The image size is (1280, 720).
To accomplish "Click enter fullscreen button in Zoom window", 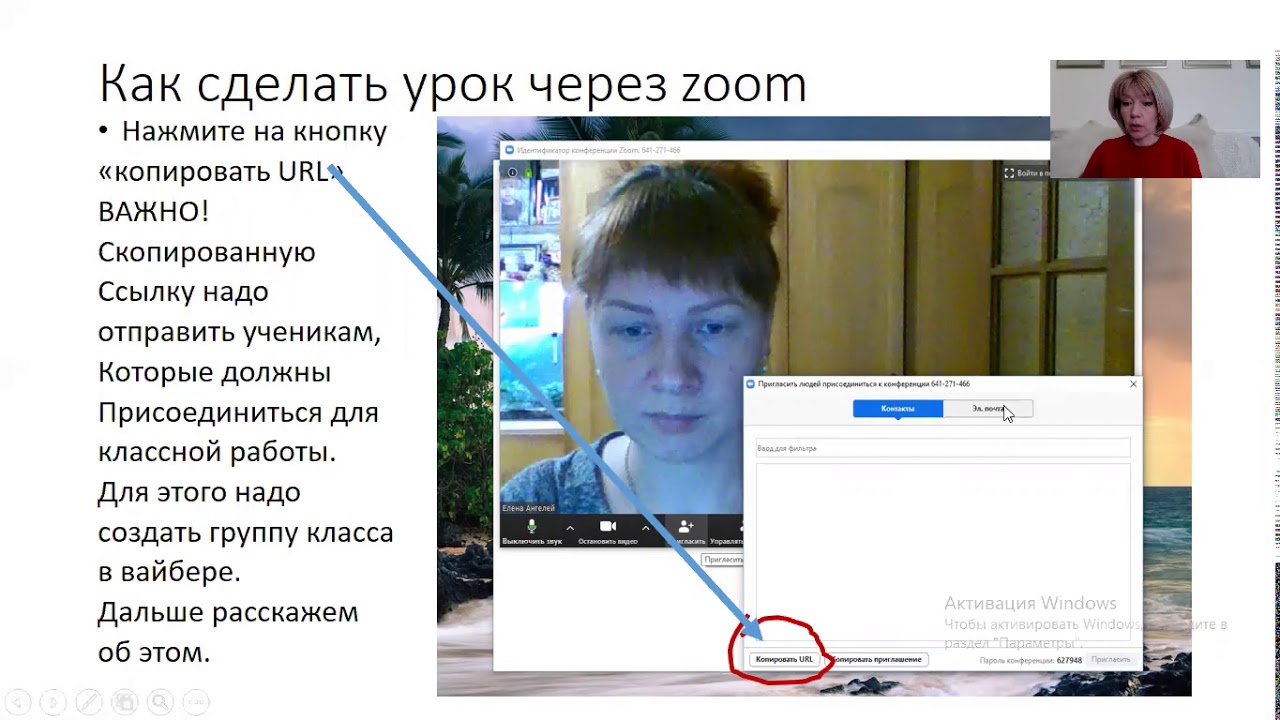I will pos(1026,173).
